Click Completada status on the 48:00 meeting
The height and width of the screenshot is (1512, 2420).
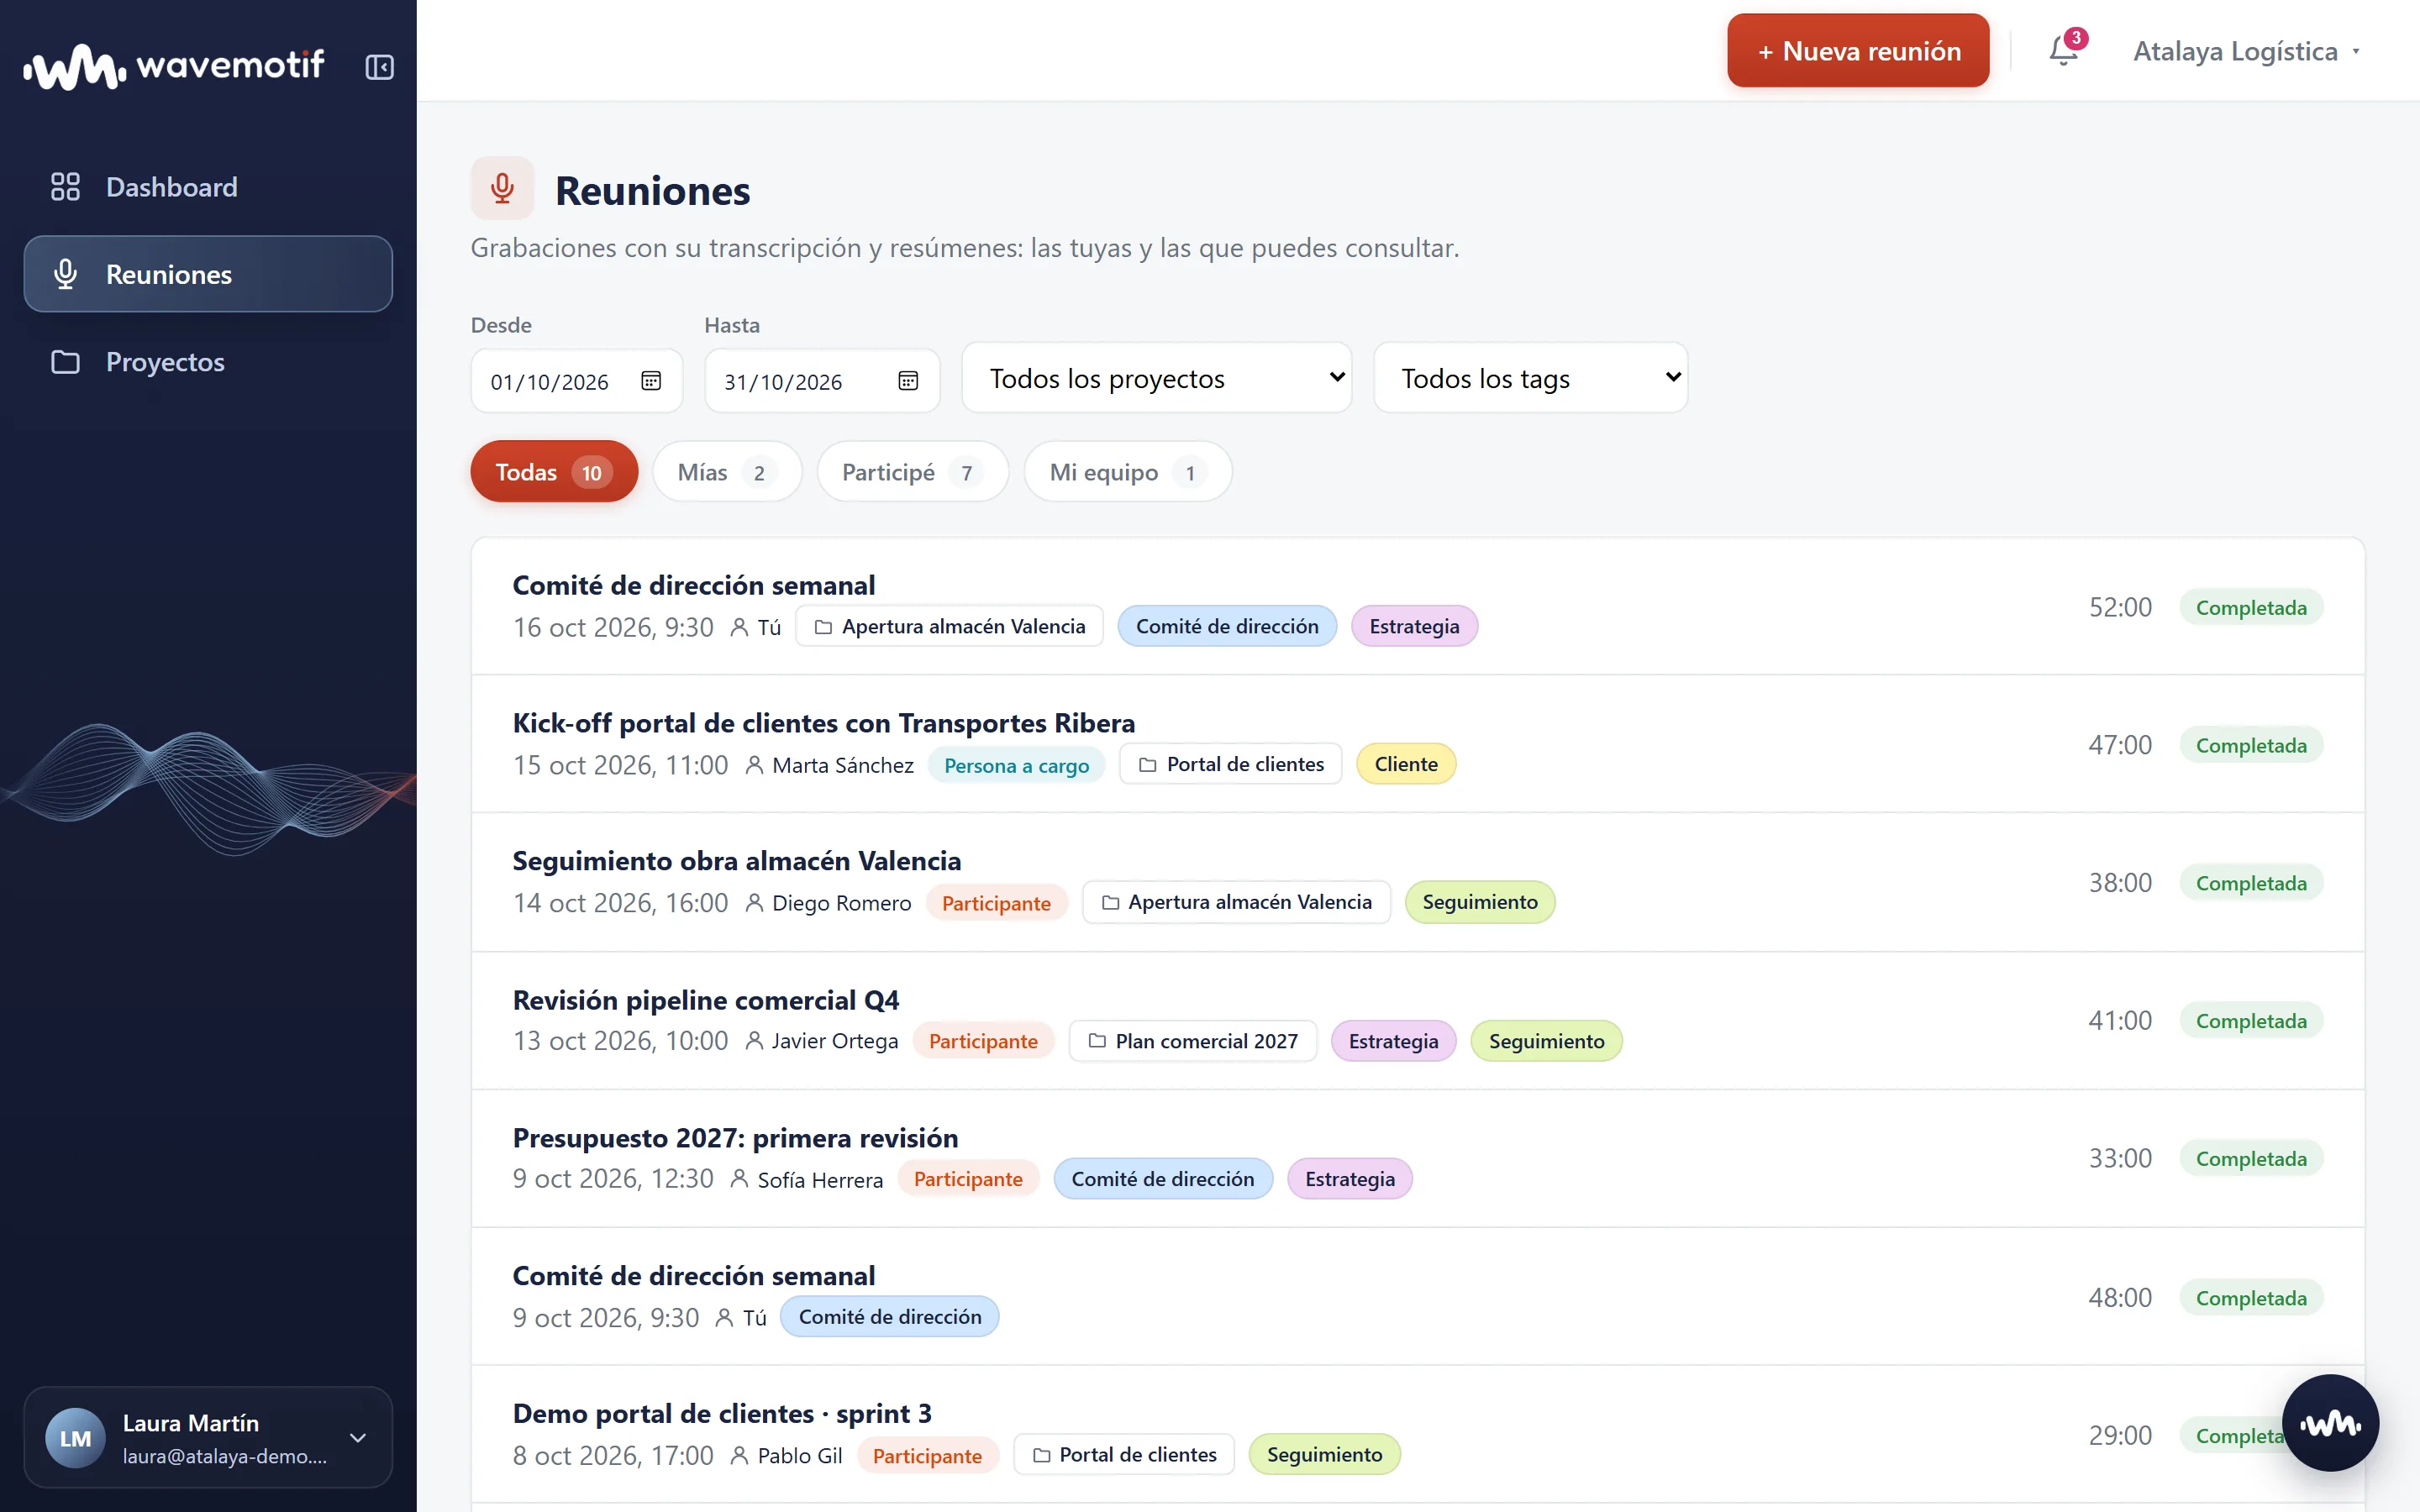(2251, 1298)
